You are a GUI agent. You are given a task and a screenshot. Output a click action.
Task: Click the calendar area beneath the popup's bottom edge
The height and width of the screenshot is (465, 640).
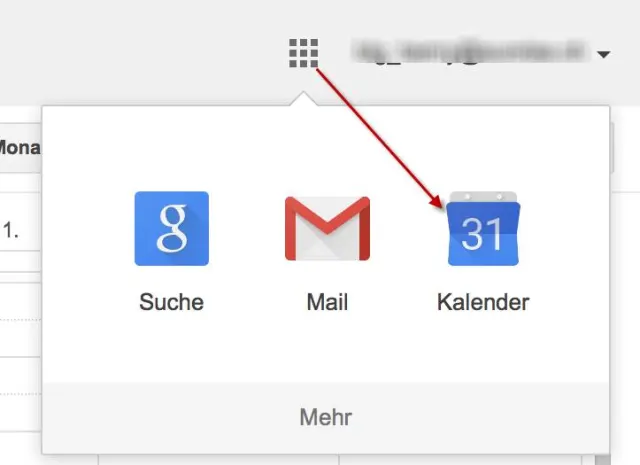(218, 460)
